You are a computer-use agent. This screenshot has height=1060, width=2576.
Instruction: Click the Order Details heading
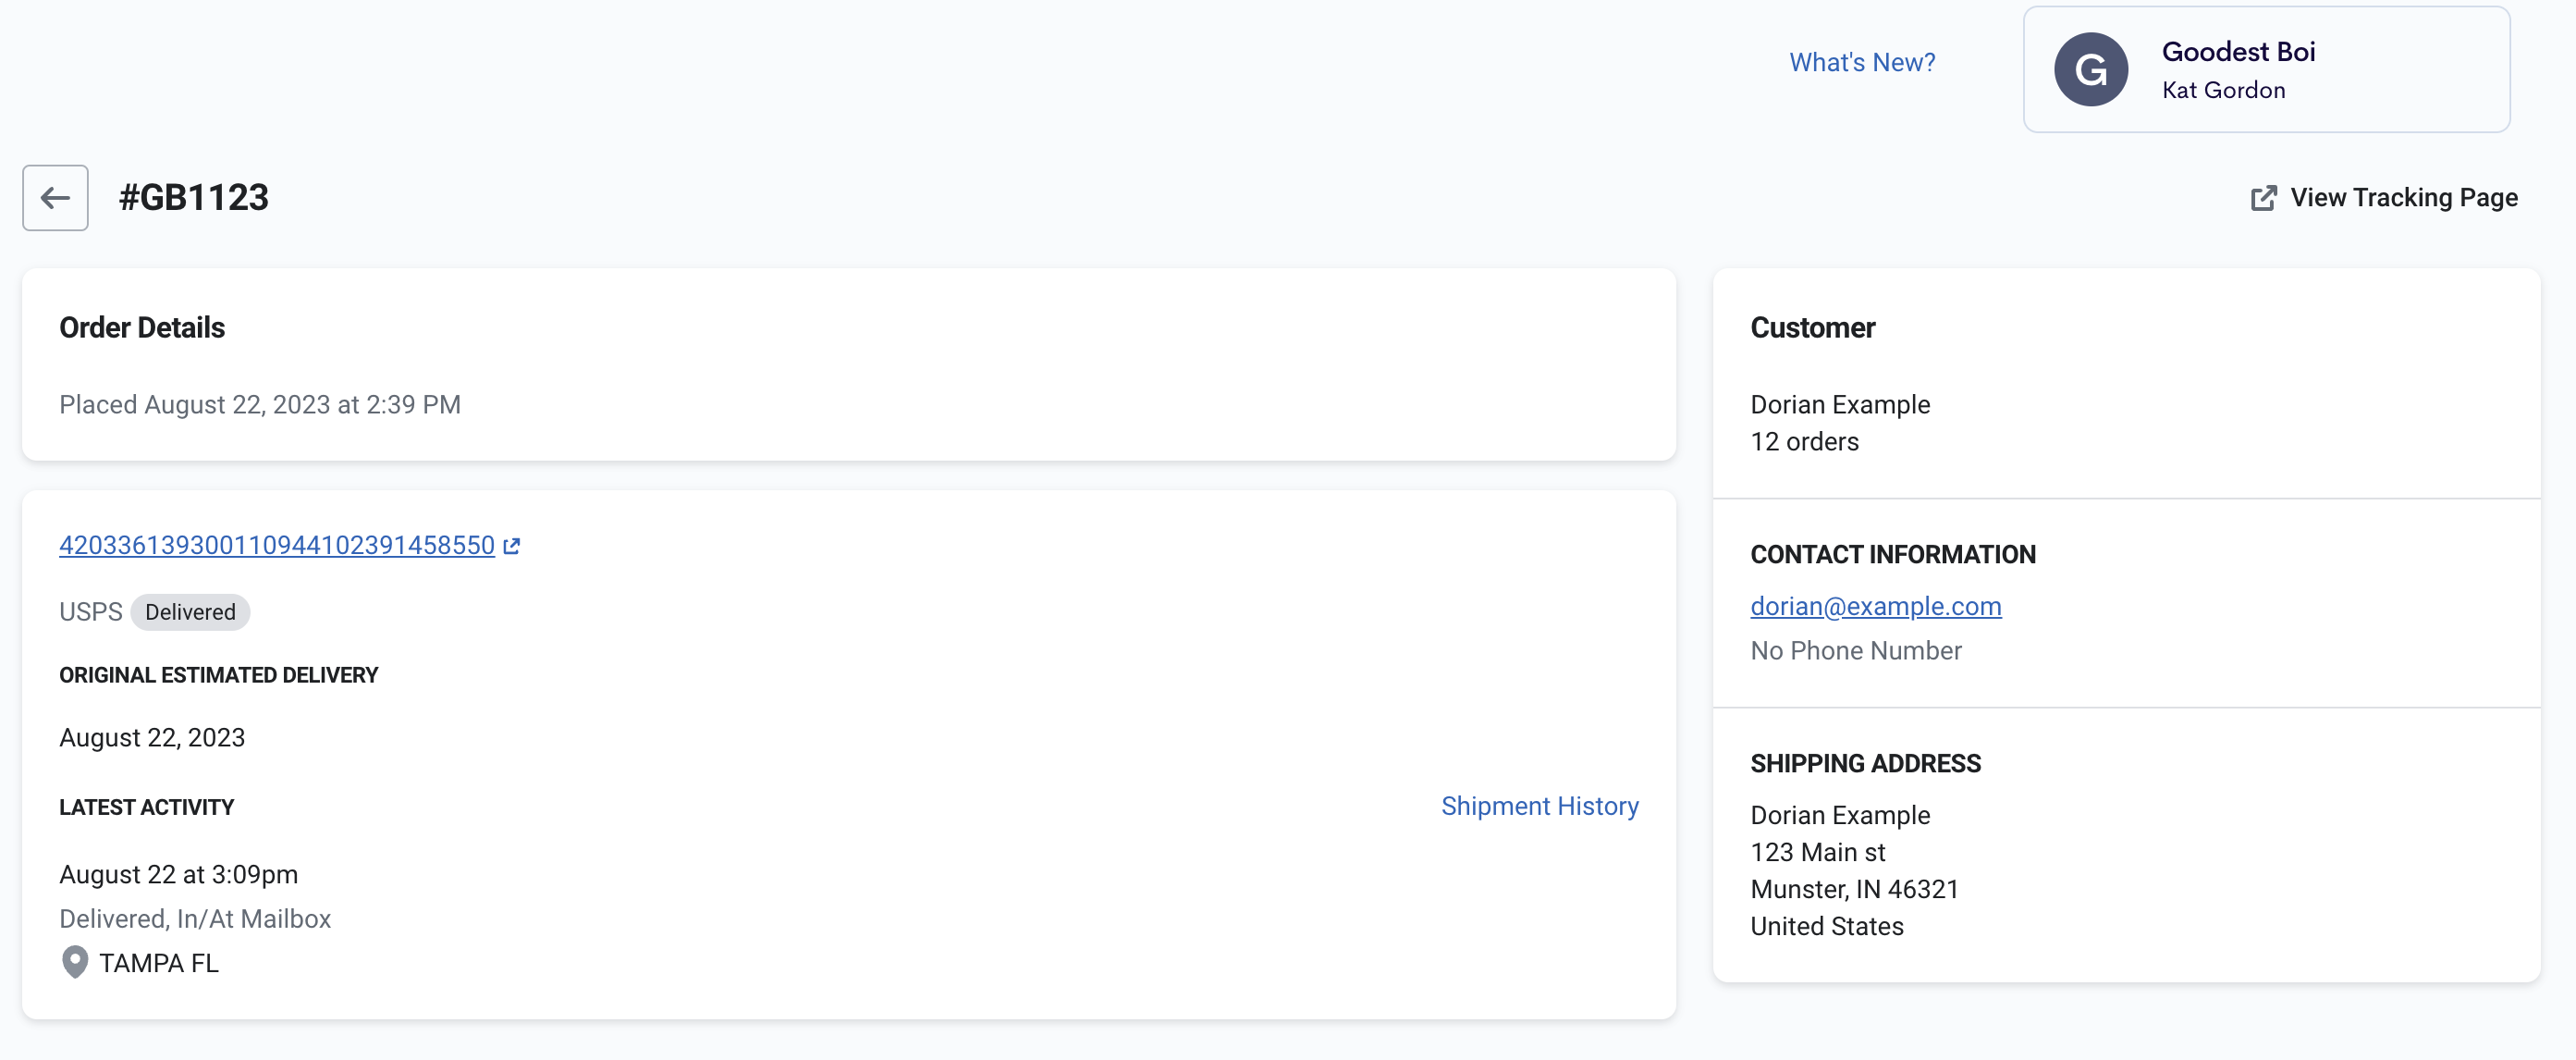point(142,327)
